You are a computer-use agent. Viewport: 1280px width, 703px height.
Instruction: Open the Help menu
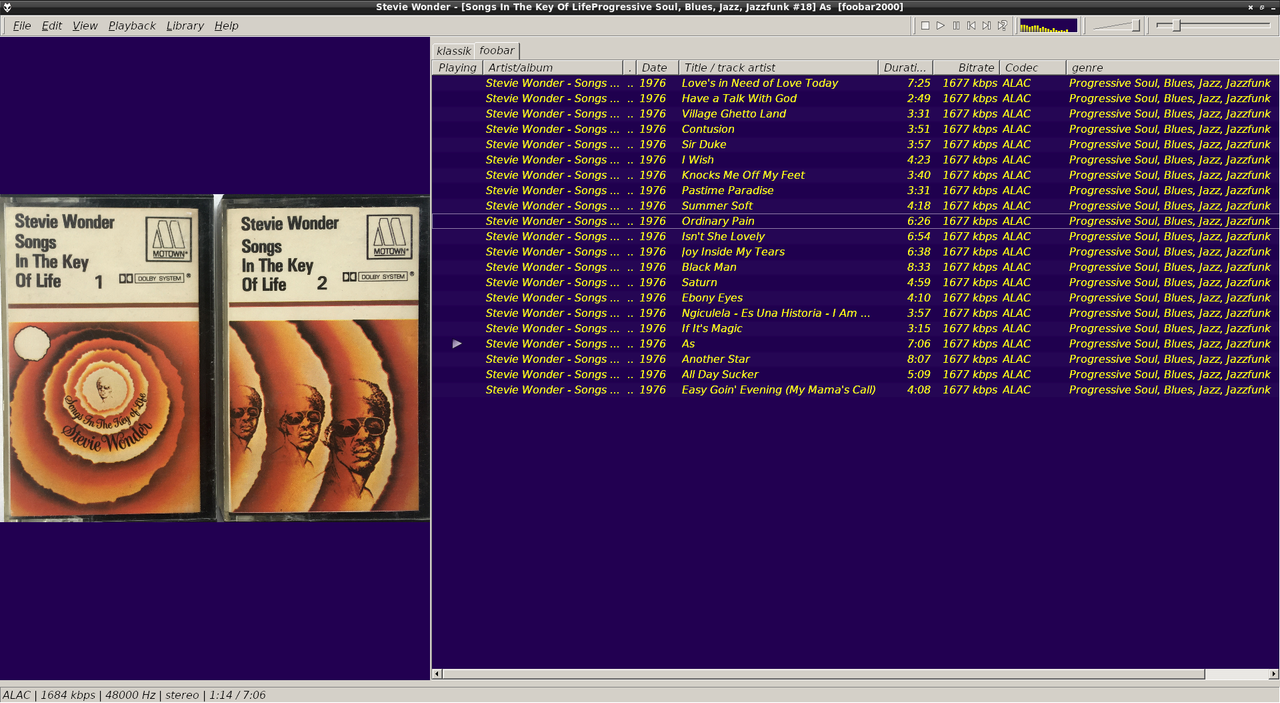coord(227,25)
